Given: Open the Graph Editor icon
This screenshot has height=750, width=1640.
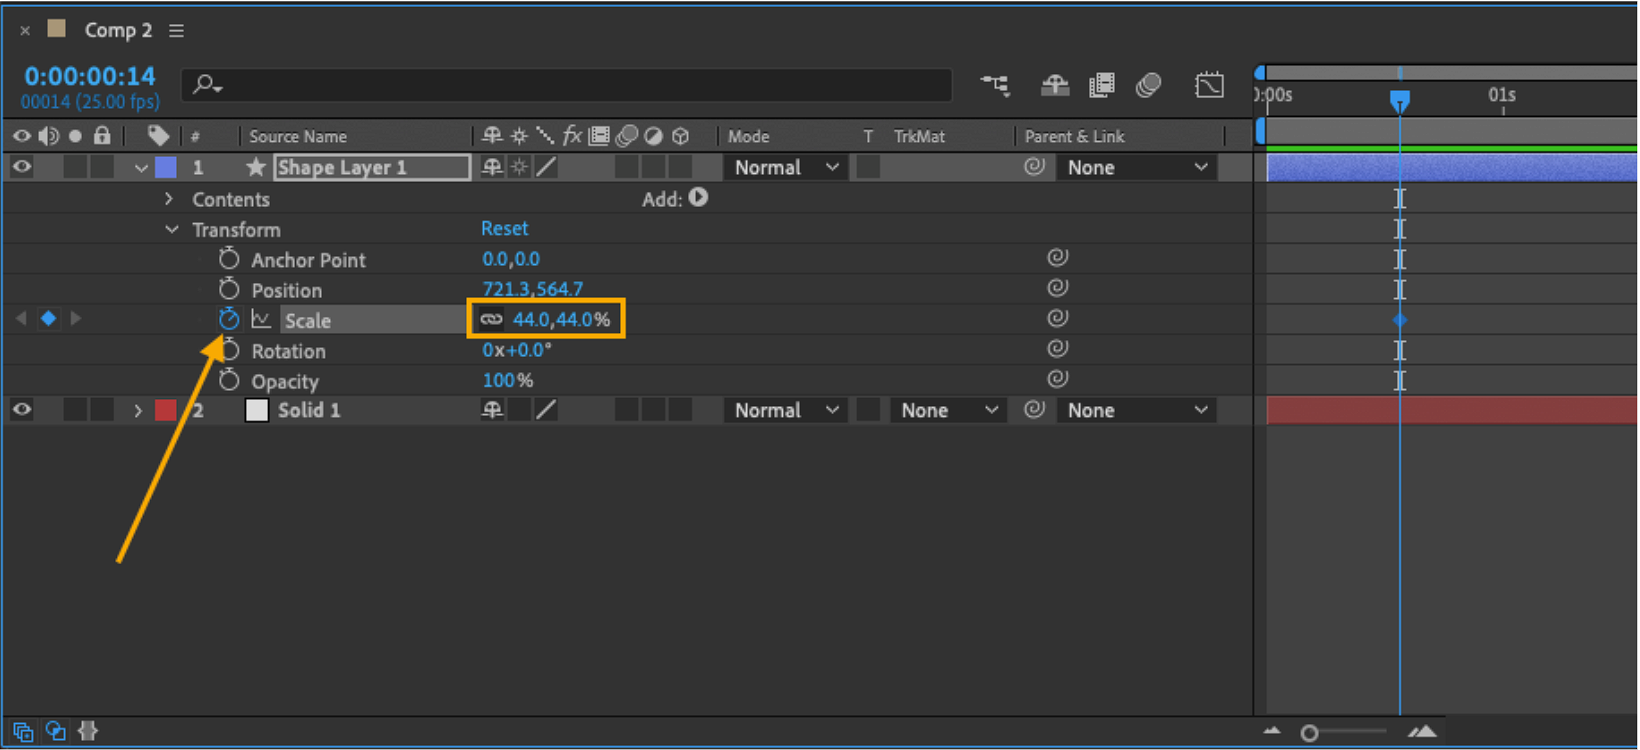Looking at the screenshot, I should pyautogui.click(x=1209, y=86).
